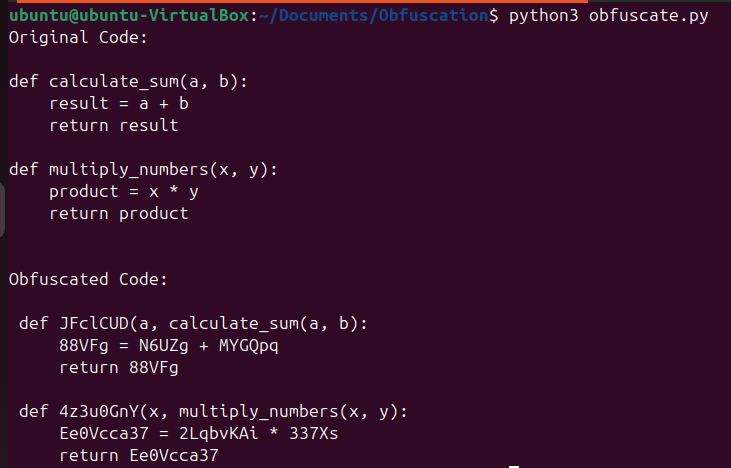Click the variable MYGQpq in output
731x468 pixels.
point(248,346)
